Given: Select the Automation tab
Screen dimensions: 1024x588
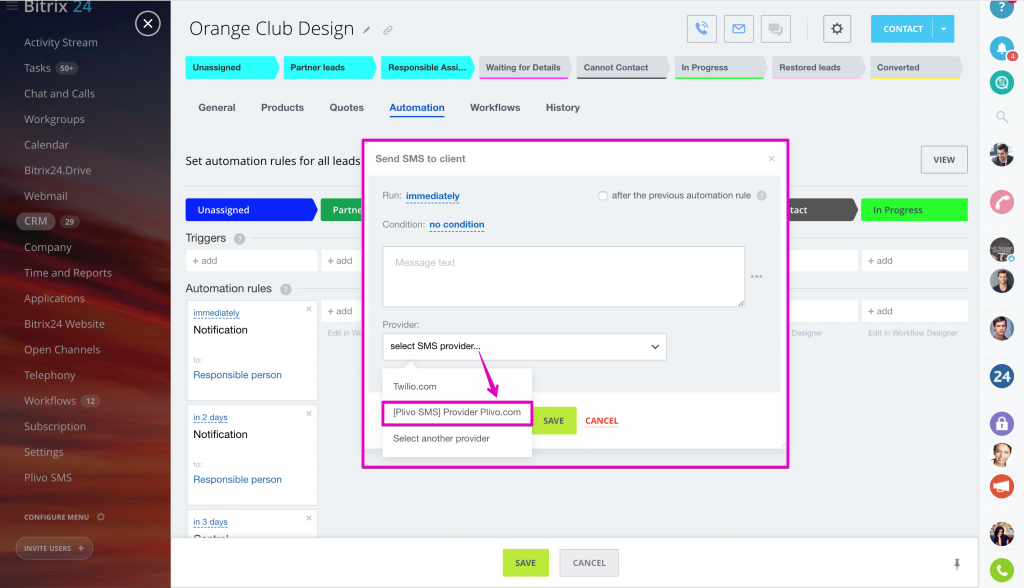Looking at the screenshot, I should 417,108.
